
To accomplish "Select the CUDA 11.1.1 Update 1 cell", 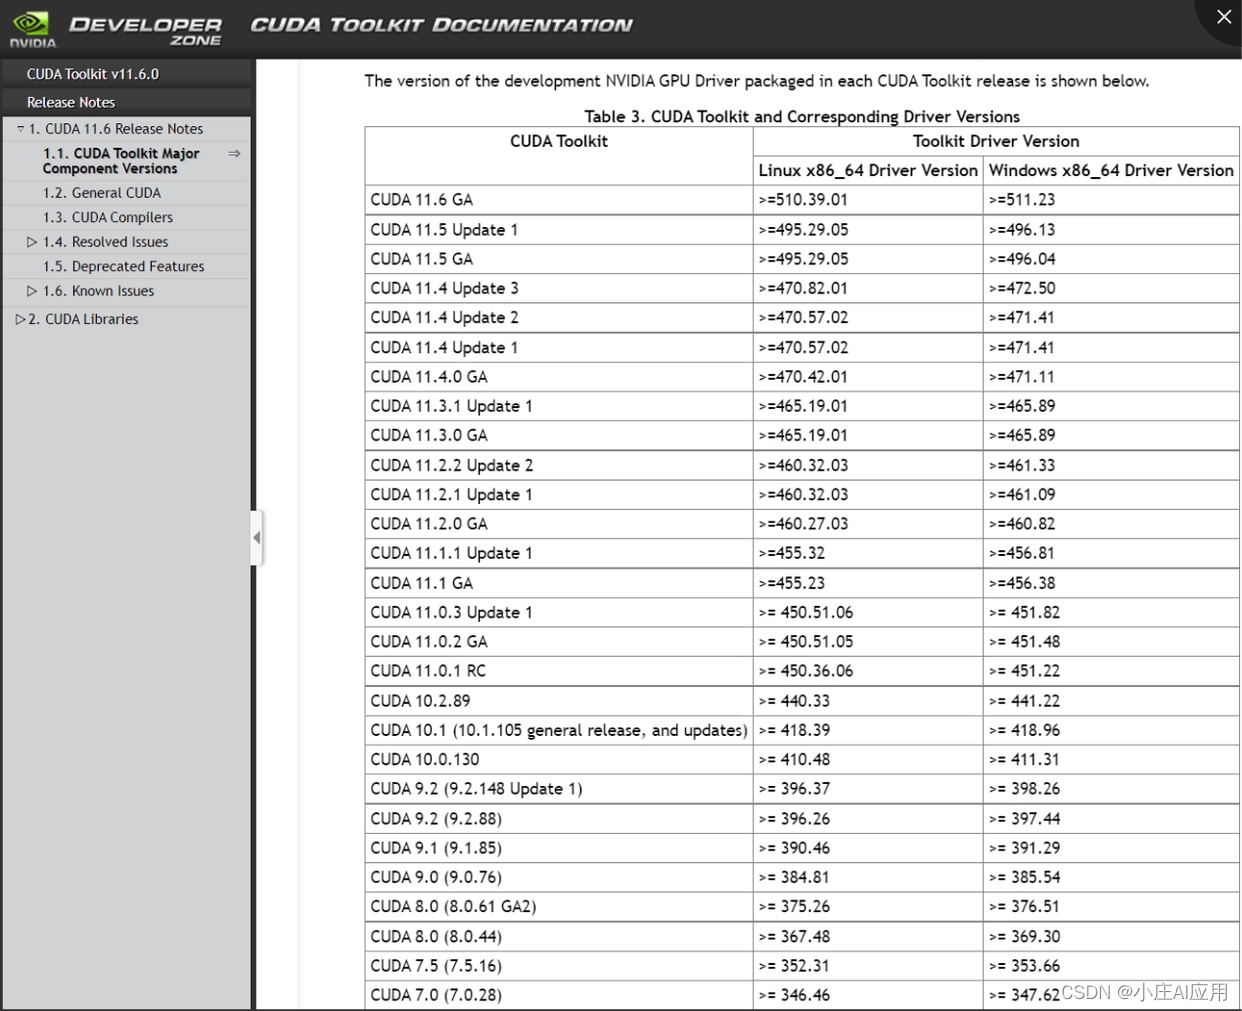I will 559,553.
